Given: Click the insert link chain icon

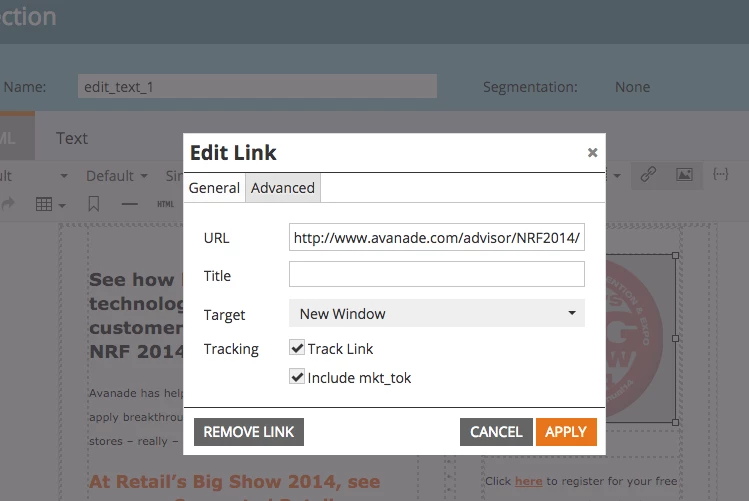Looking at the screenshot, I should 648,175.
